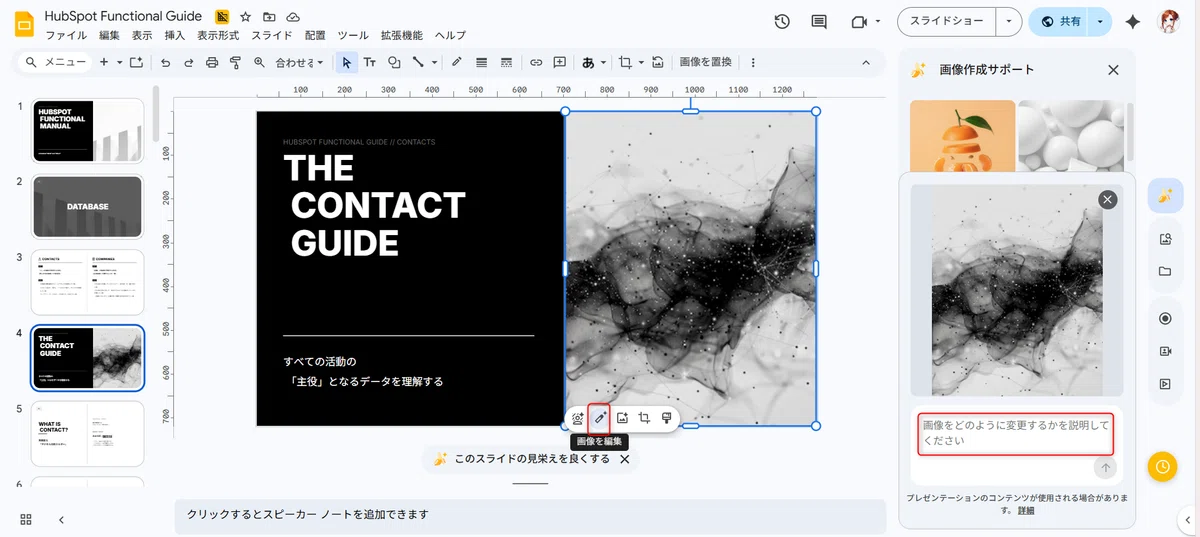This screenshot has height=537, width=1200.
Task: Click the replace image icon in the floating toolbar
Action: tap(622, 418)
